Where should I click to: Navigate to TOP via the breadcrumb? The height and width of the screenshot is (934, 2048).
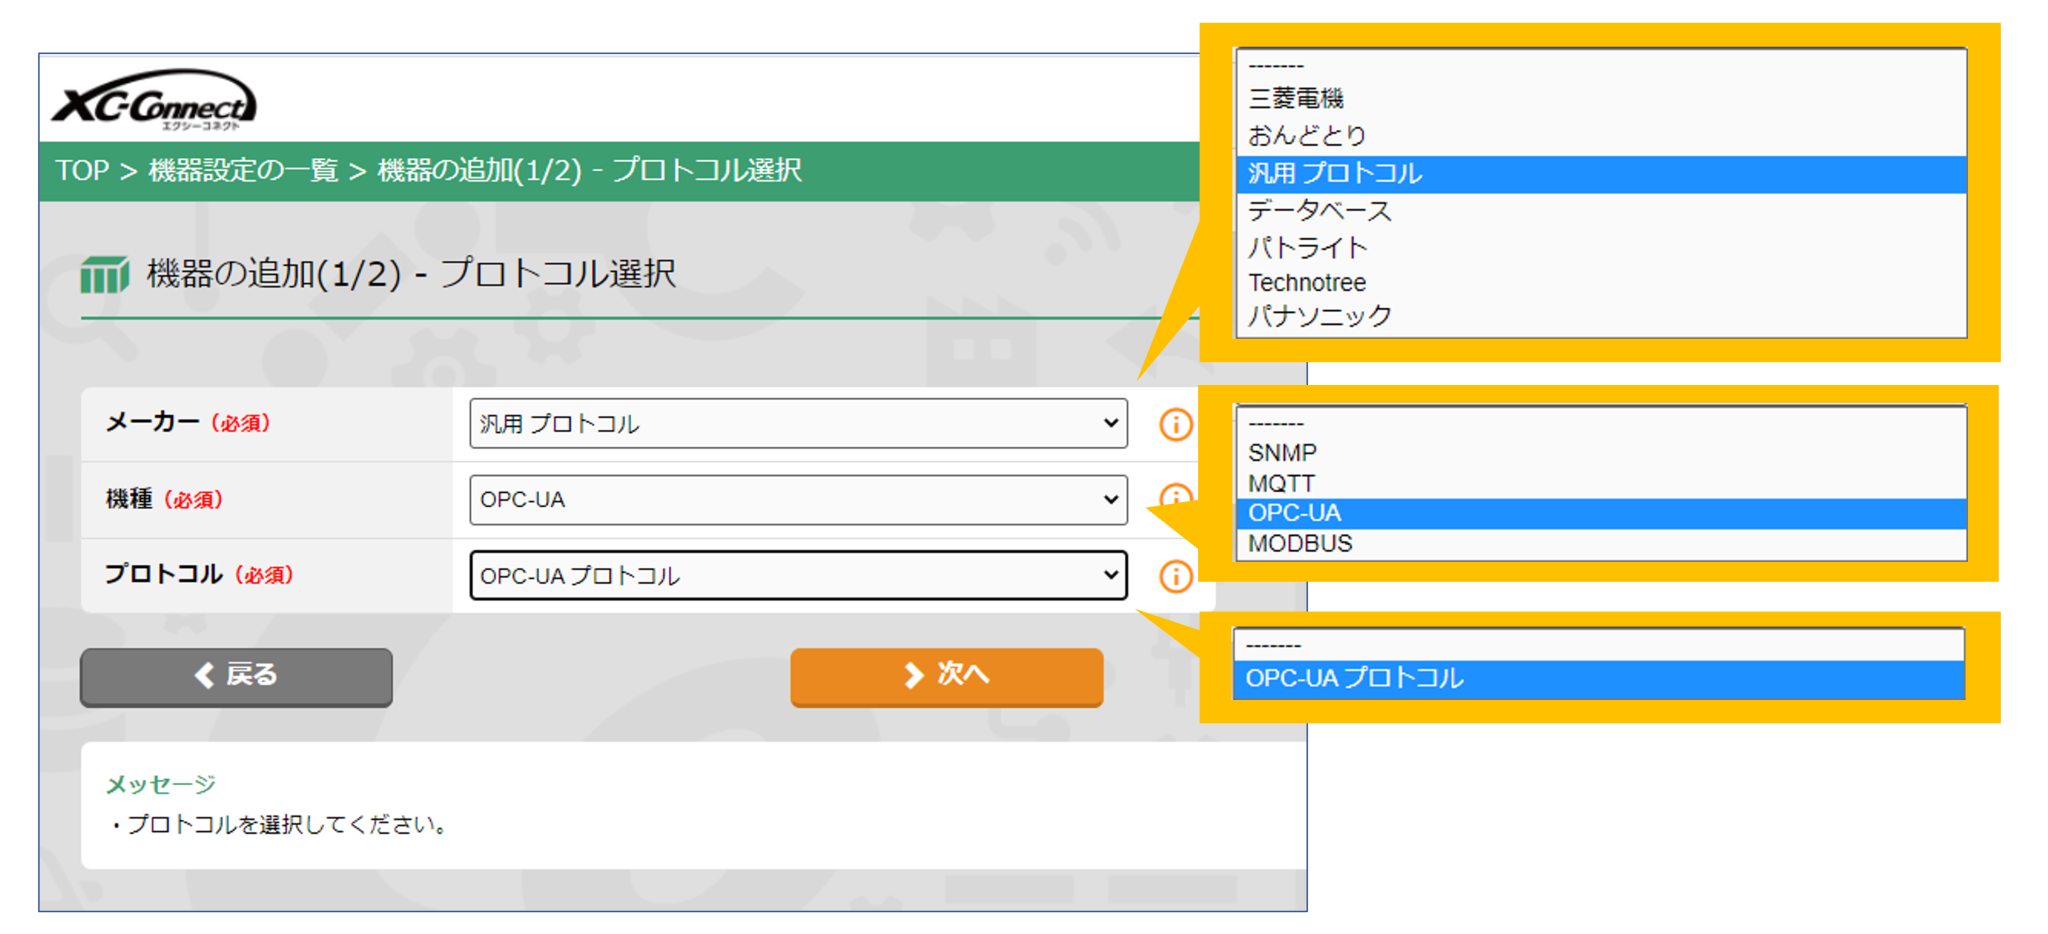click(84, 170)
